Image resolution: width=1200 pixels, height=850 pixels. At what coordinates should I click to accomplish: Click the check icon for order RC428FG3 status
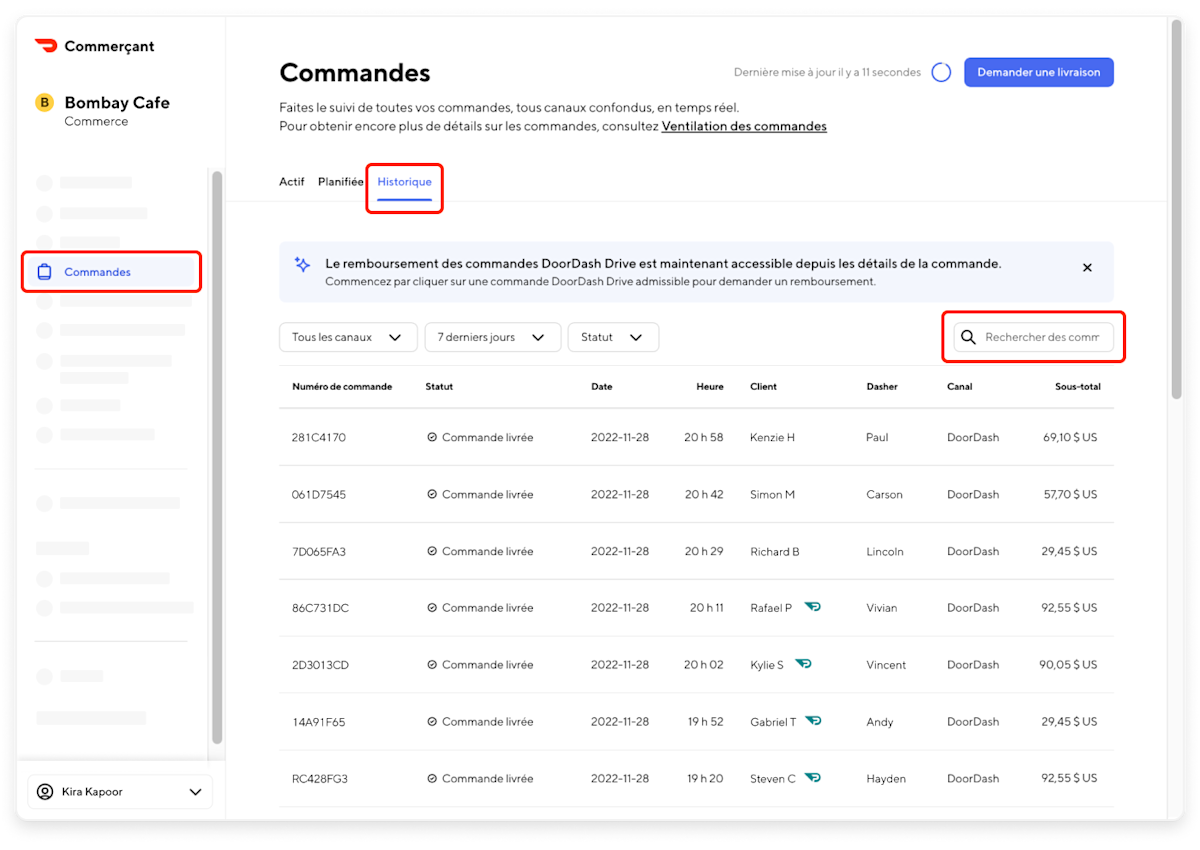(432, 778)
